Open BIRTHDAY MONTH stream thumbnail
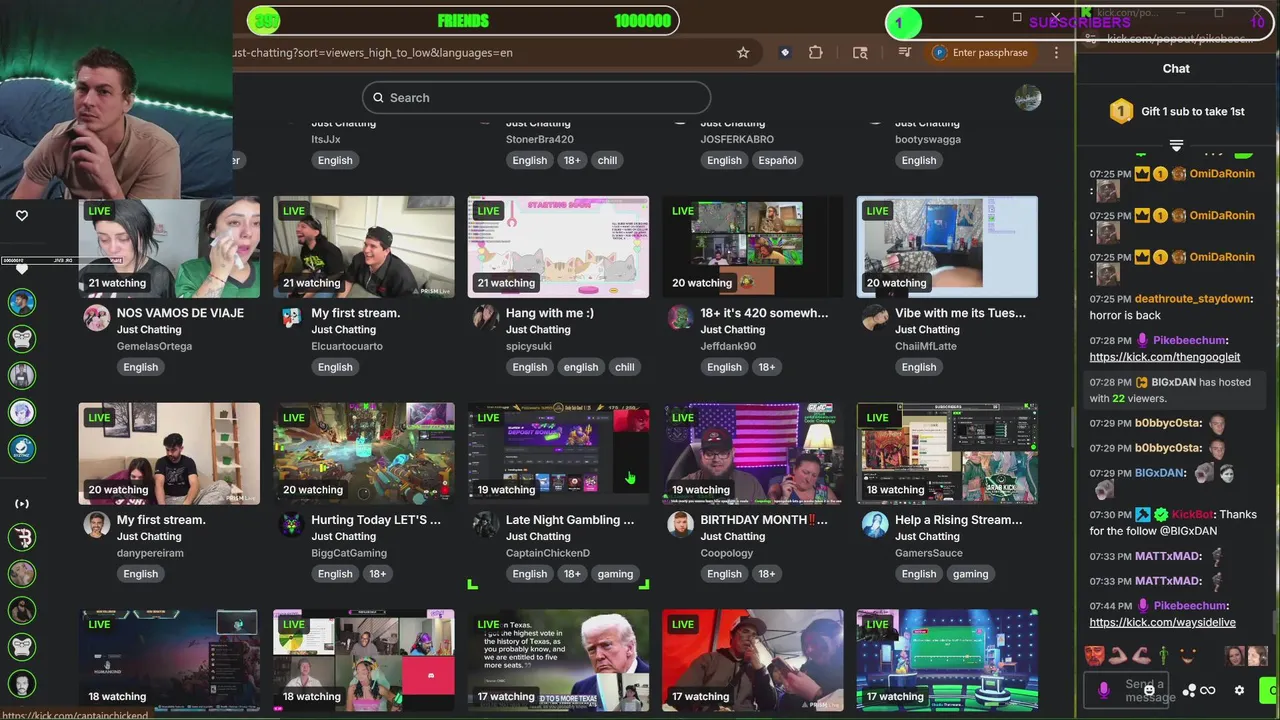Screen dimensions: 1280x720 (753, 454)
